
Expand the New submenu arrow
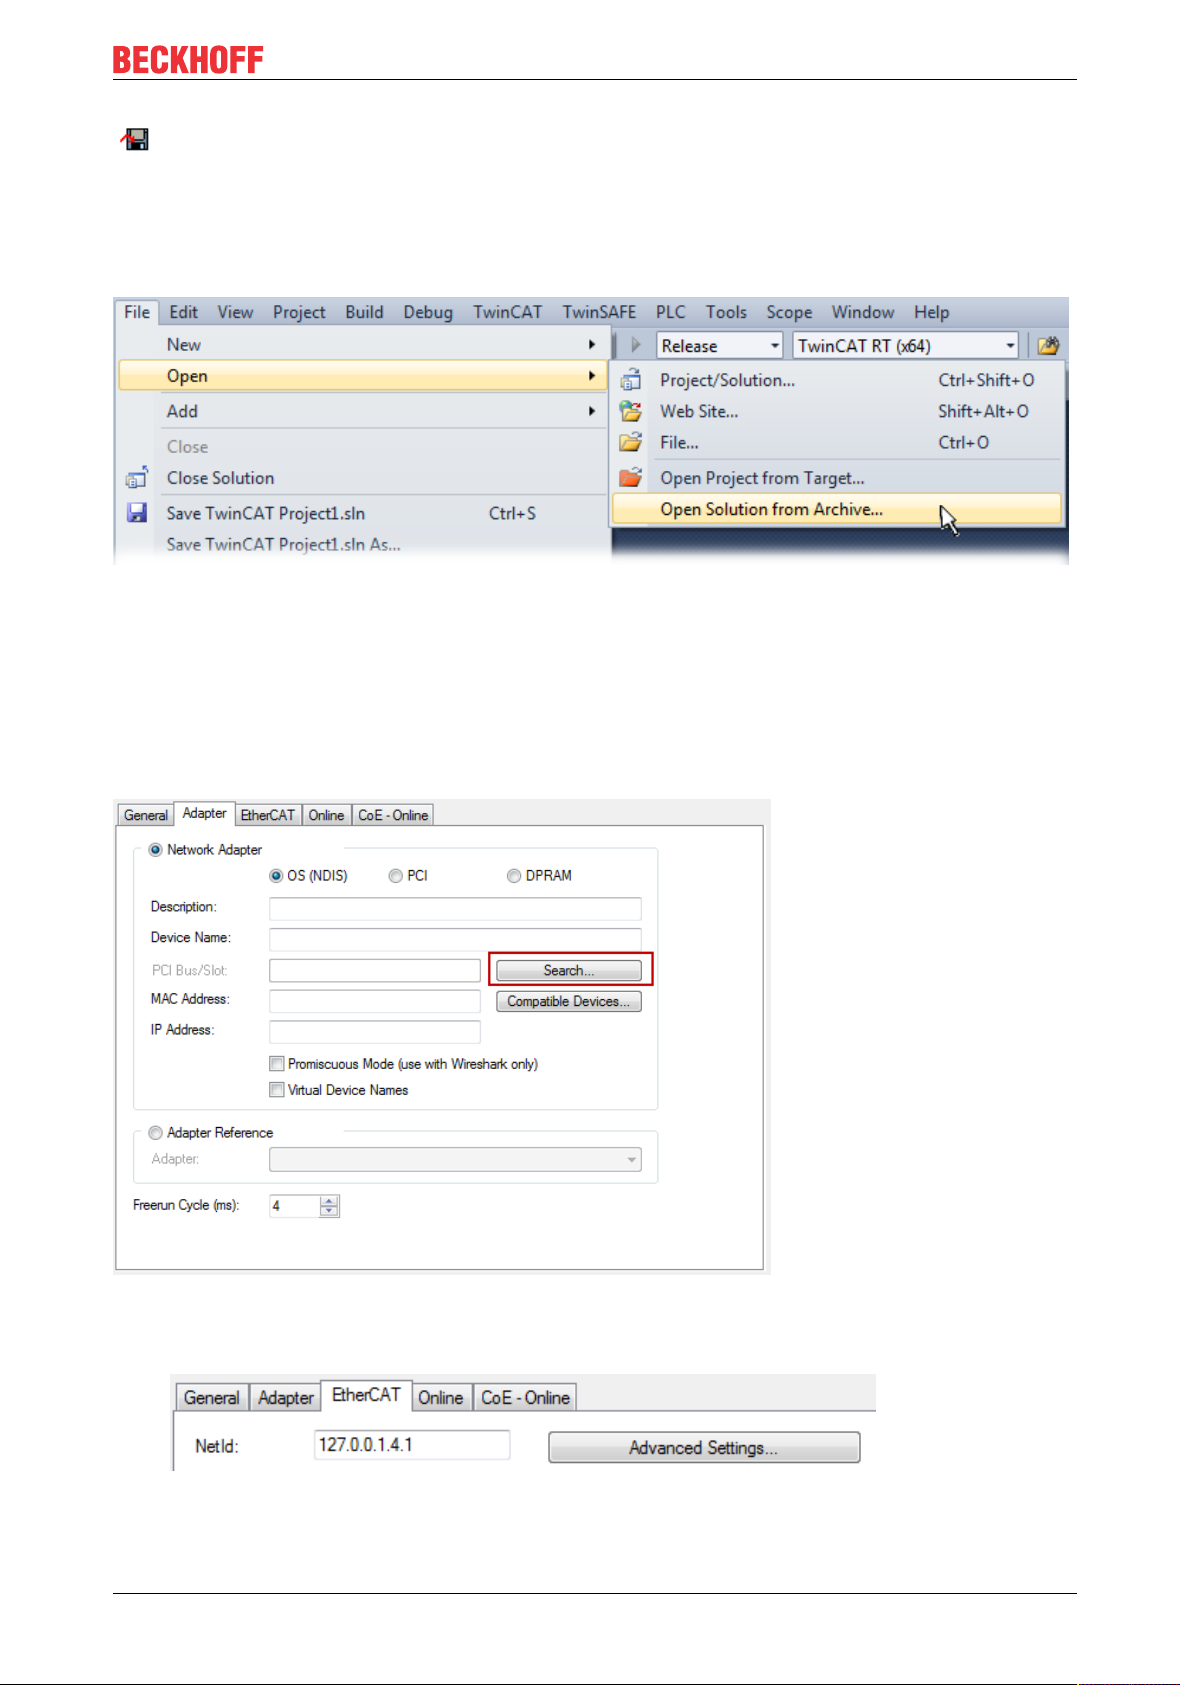click(x=592, y=344)
